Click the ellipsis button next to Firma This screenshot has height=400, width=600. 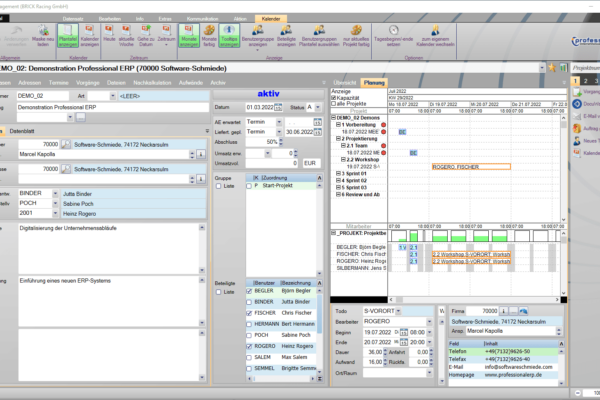513,311
